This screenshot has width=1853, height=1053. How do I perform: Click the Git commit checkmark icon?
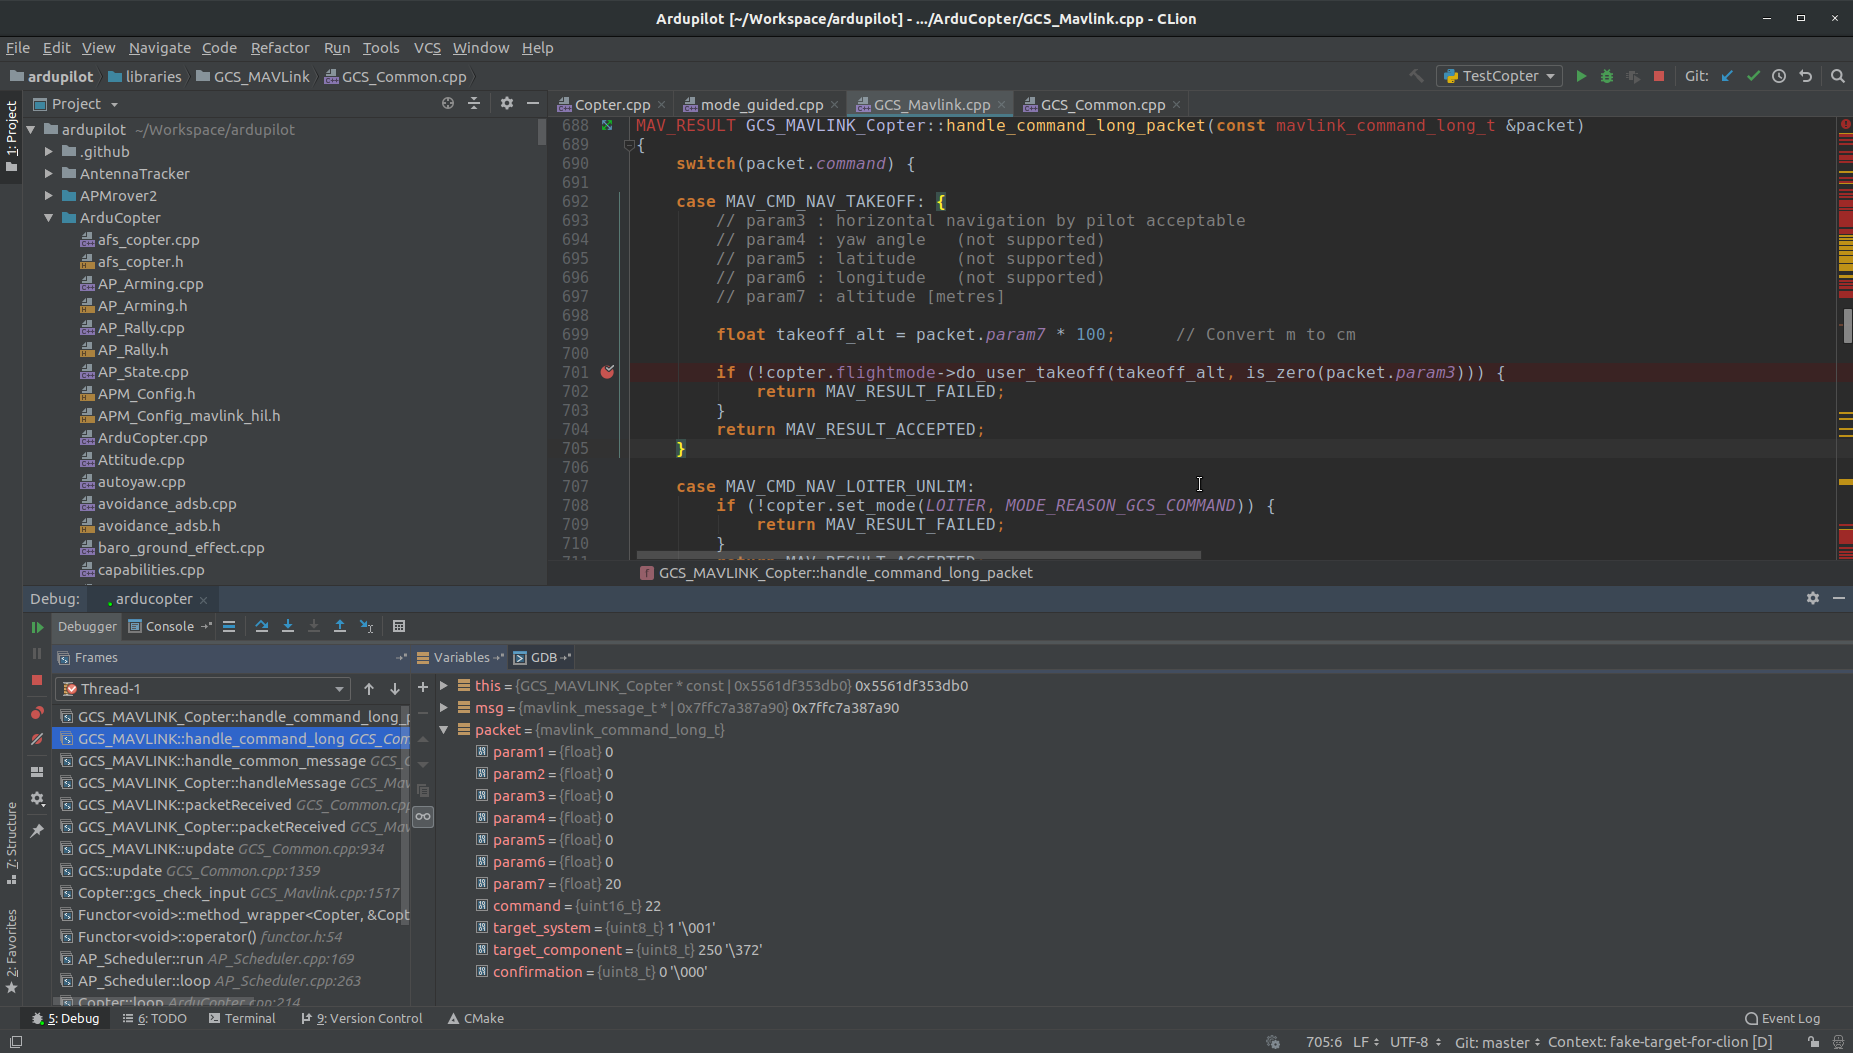click(x=1753, y=76)
